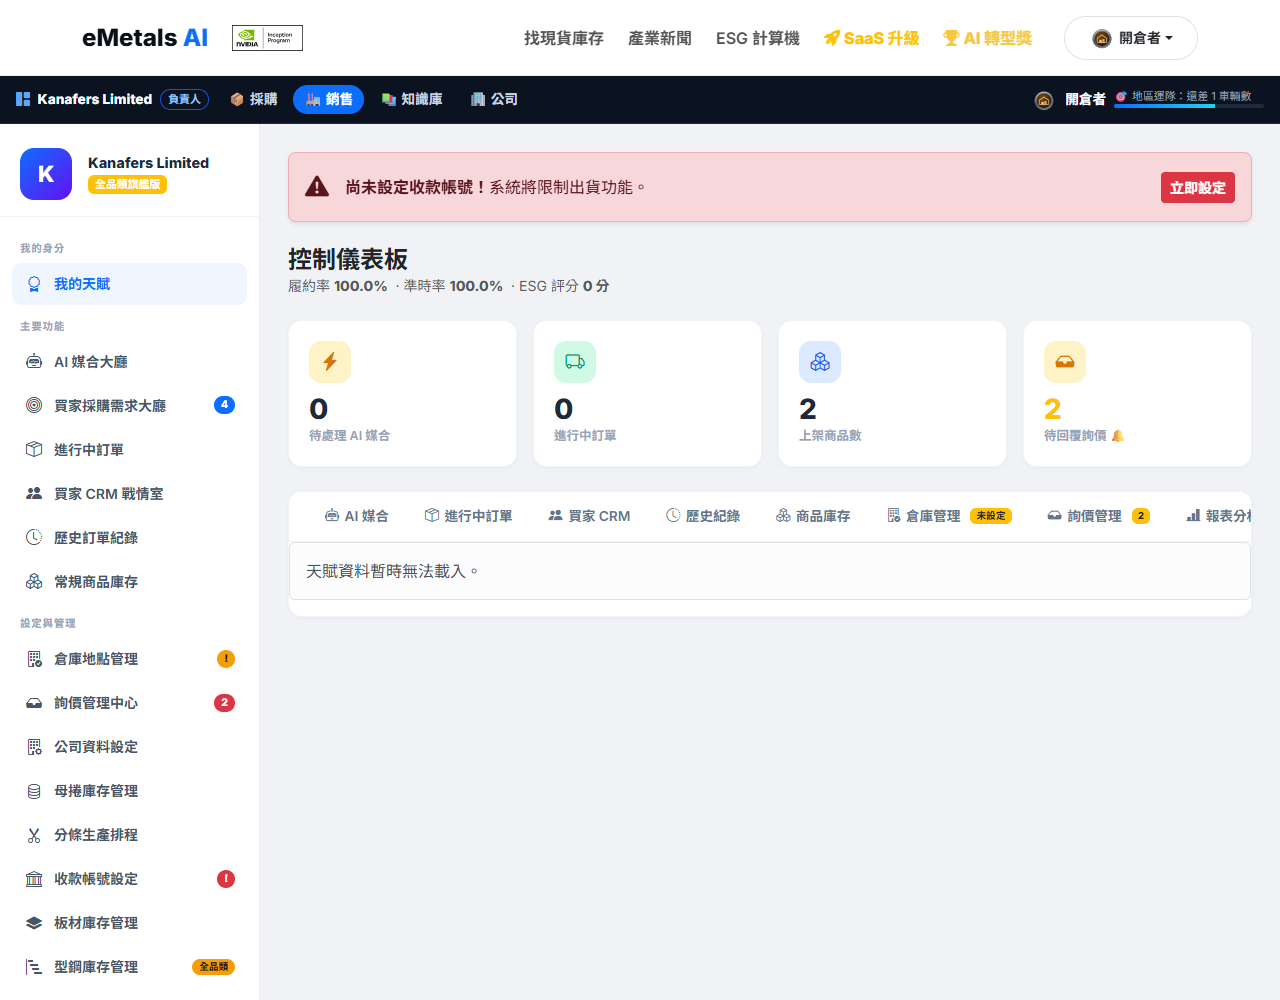Open 產業新聞 in the top navigation
The height and width of the screenshot is (1000, 1280).
(x=660, y=38)
